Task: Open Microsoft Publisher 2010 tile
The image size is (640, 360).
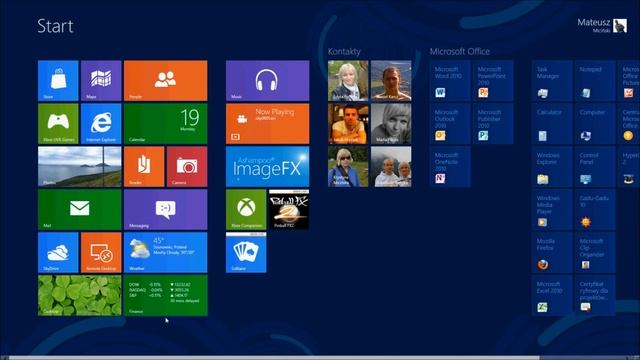Action: (493, 124)
